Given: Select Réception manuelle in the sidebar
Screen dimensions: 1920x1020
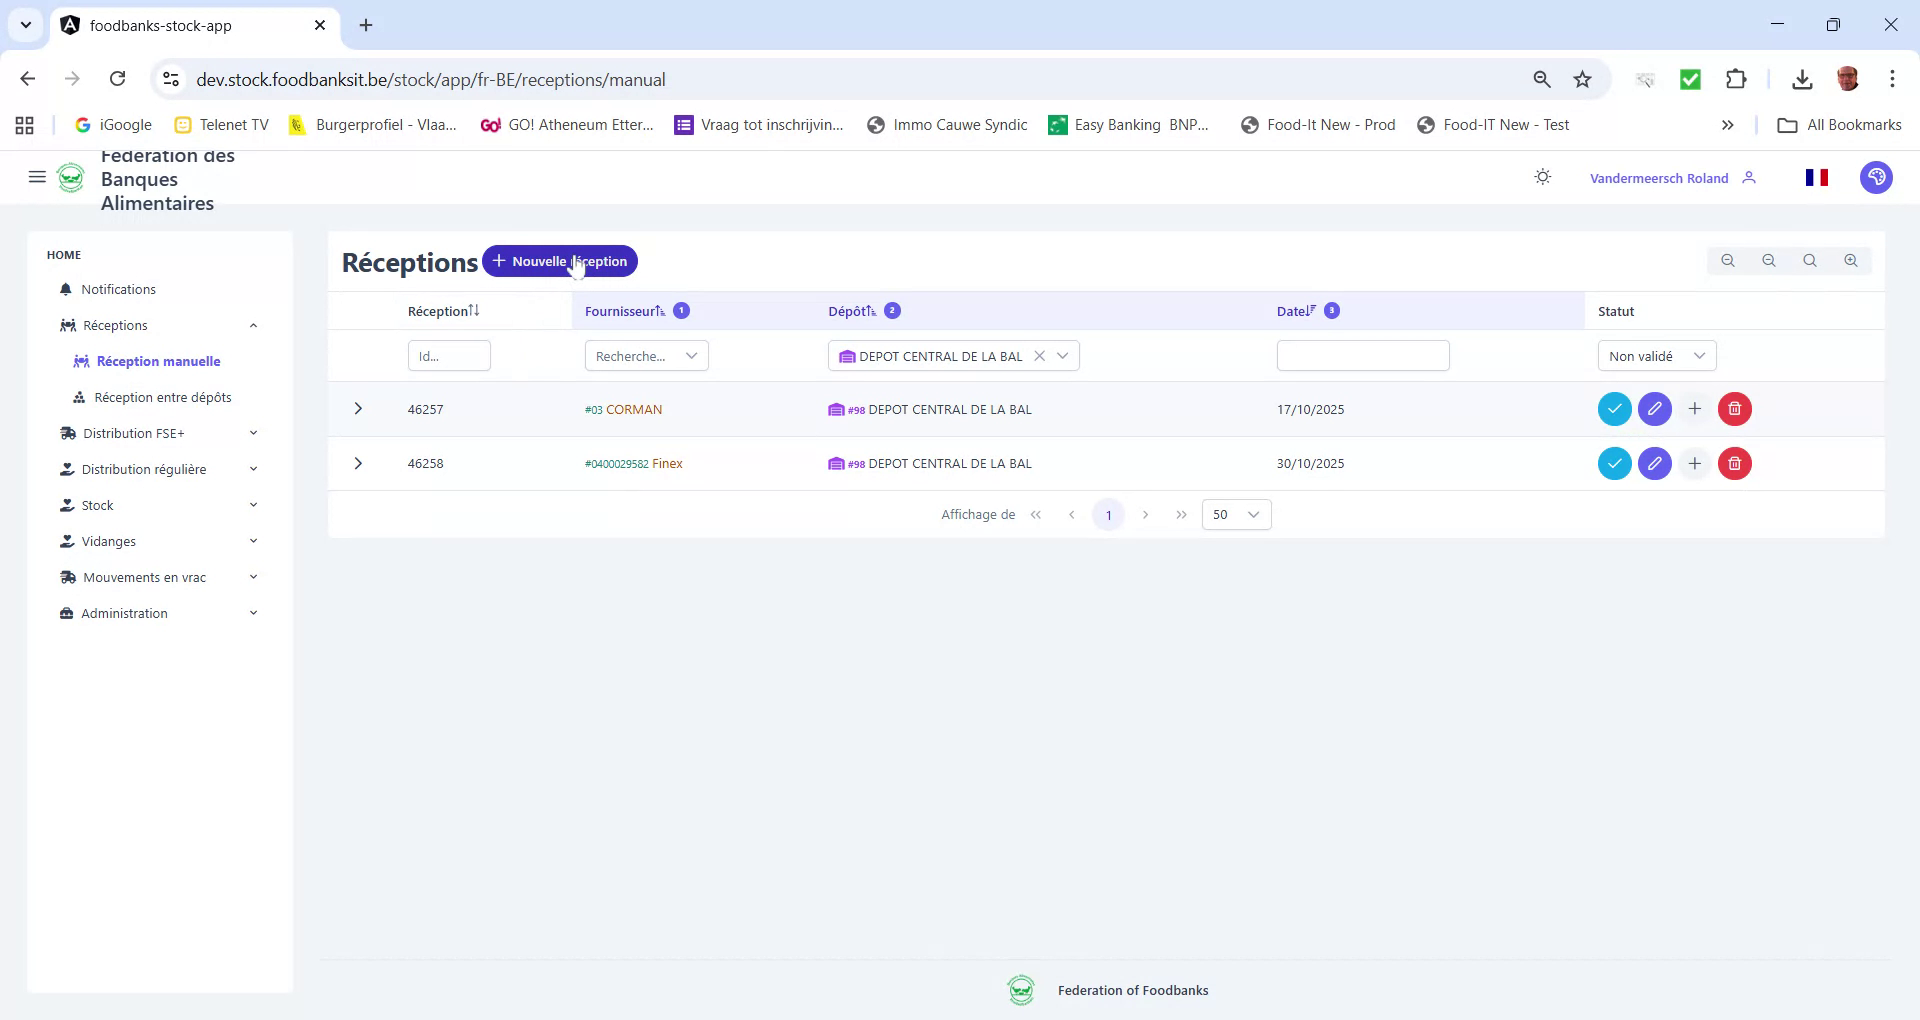Looking at the screenshot, I should pyautogui.click(x=157, y=361).
